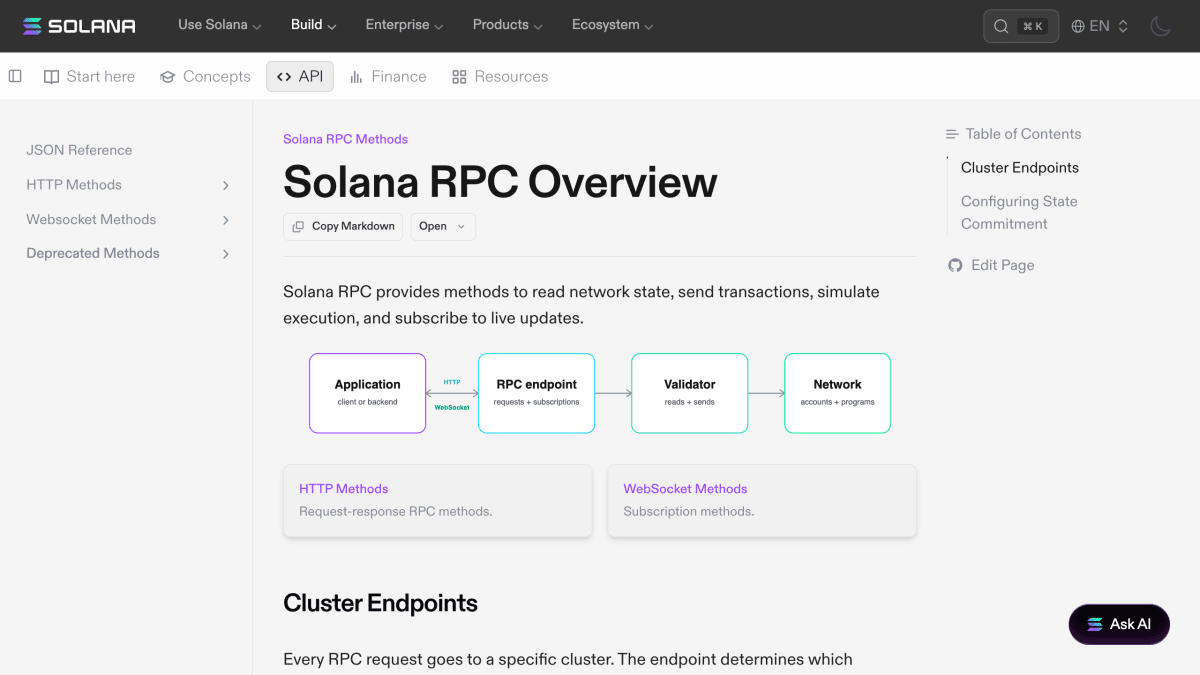Expand the Ecosystem menu

click(x=612, y=25)
